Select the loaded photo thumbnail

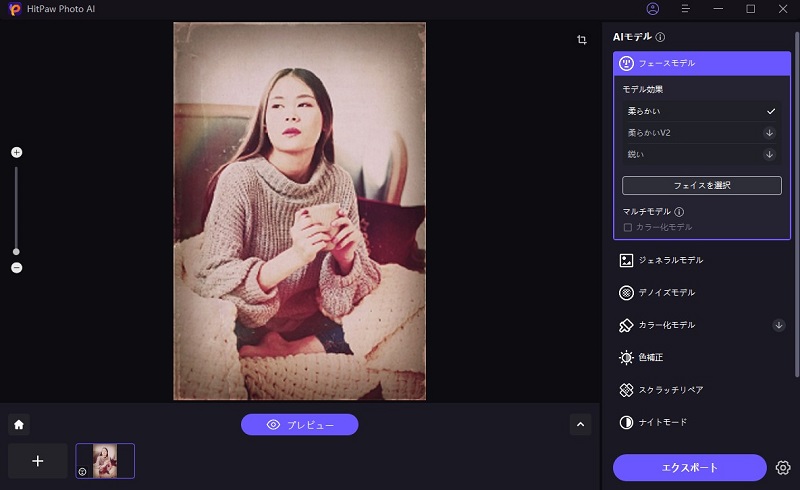coord(105,461)
